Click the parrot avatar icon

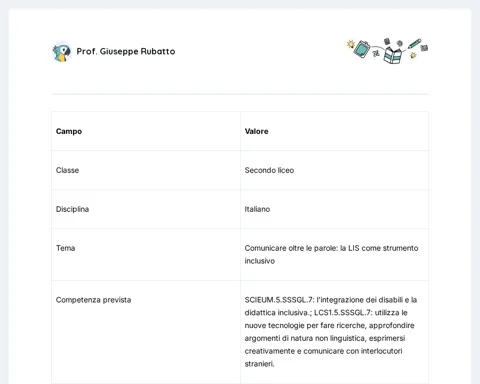click(x=62, y=52)
